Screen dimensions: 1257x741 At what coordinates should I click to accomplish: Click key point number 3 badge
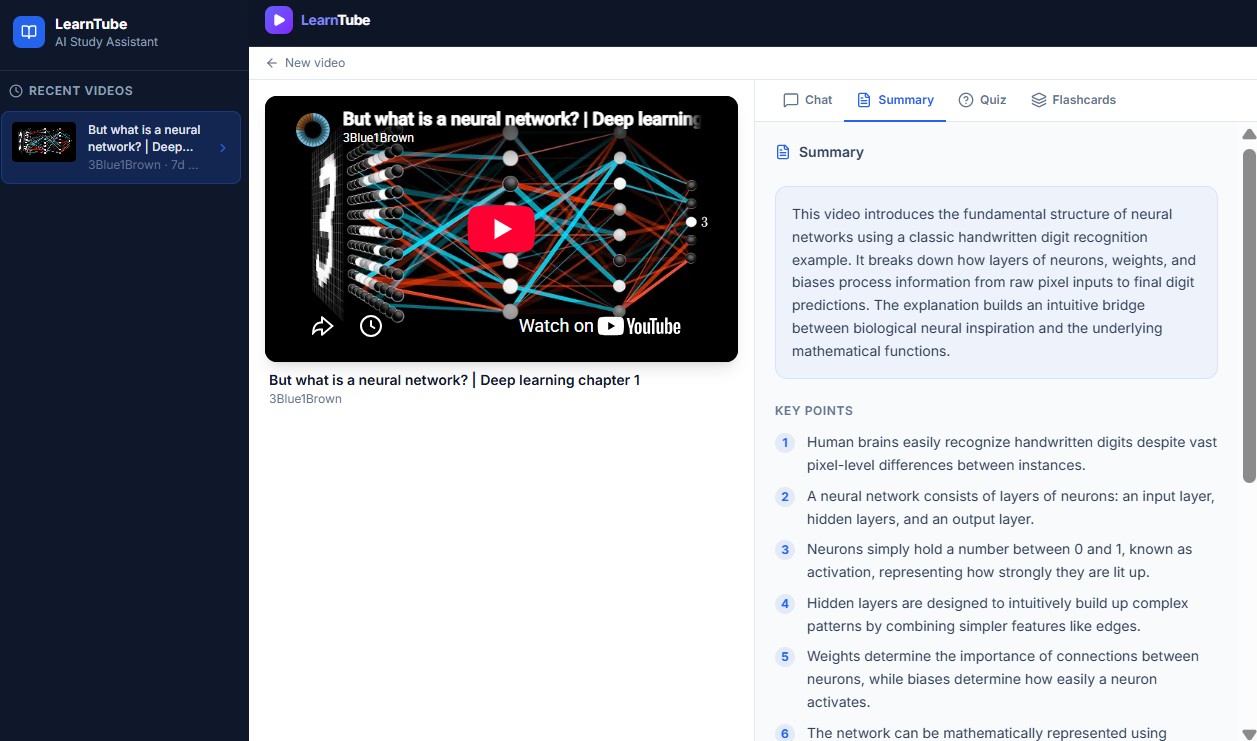point(785,550)
